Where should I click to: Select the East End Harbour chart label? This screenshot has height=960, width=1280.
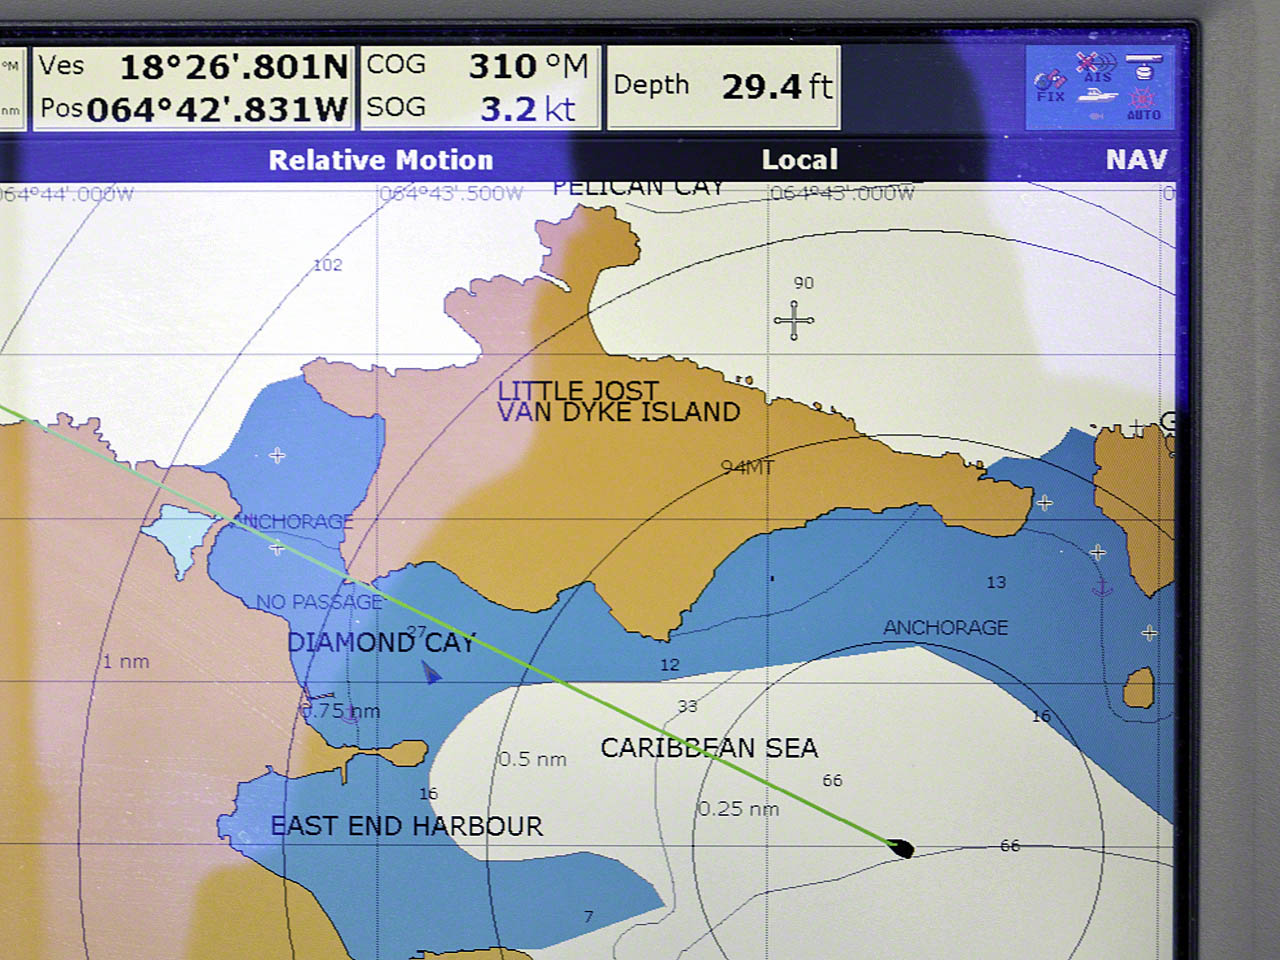pos(406,826)
